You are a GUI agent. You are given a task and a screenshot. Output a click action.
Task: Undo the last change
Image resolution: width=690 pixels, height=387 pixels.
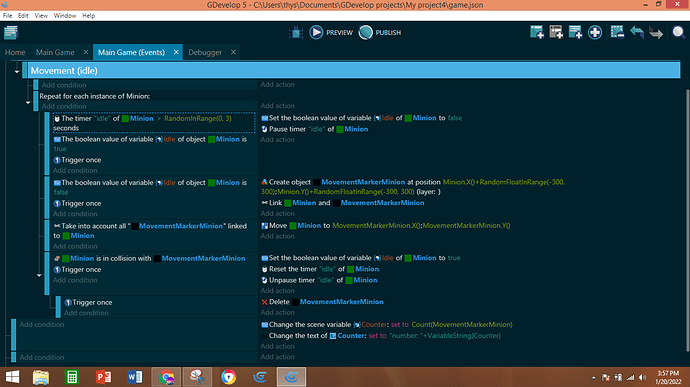(x=637, y=33)
